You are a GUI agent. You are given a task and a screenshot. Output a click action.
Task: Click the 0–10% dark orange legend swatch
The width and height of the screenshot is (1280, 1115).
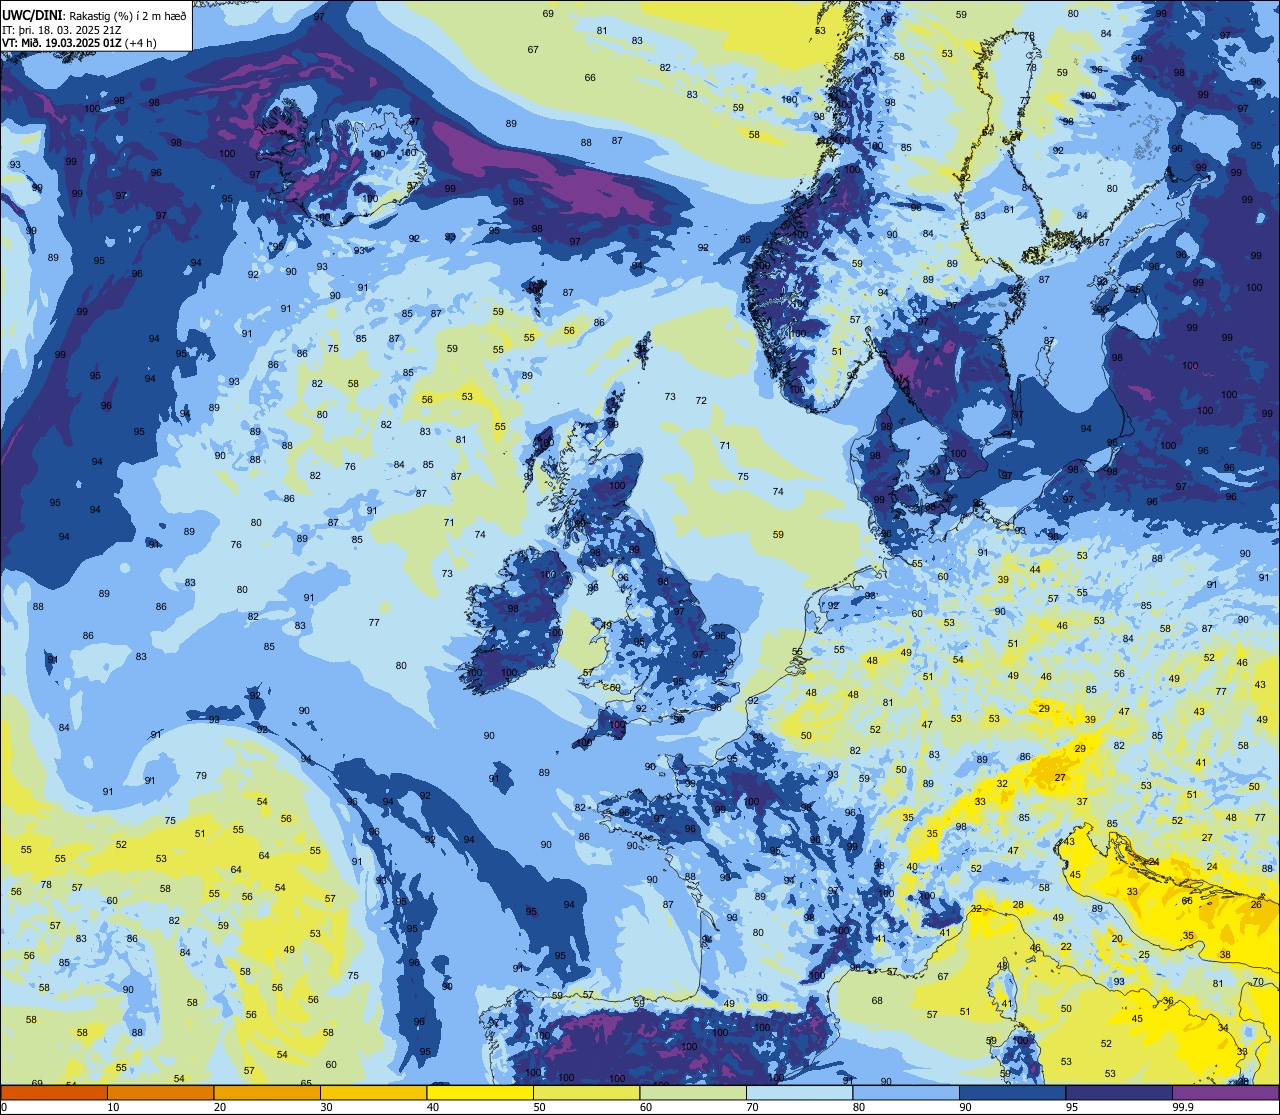(x=54, y=1092)
